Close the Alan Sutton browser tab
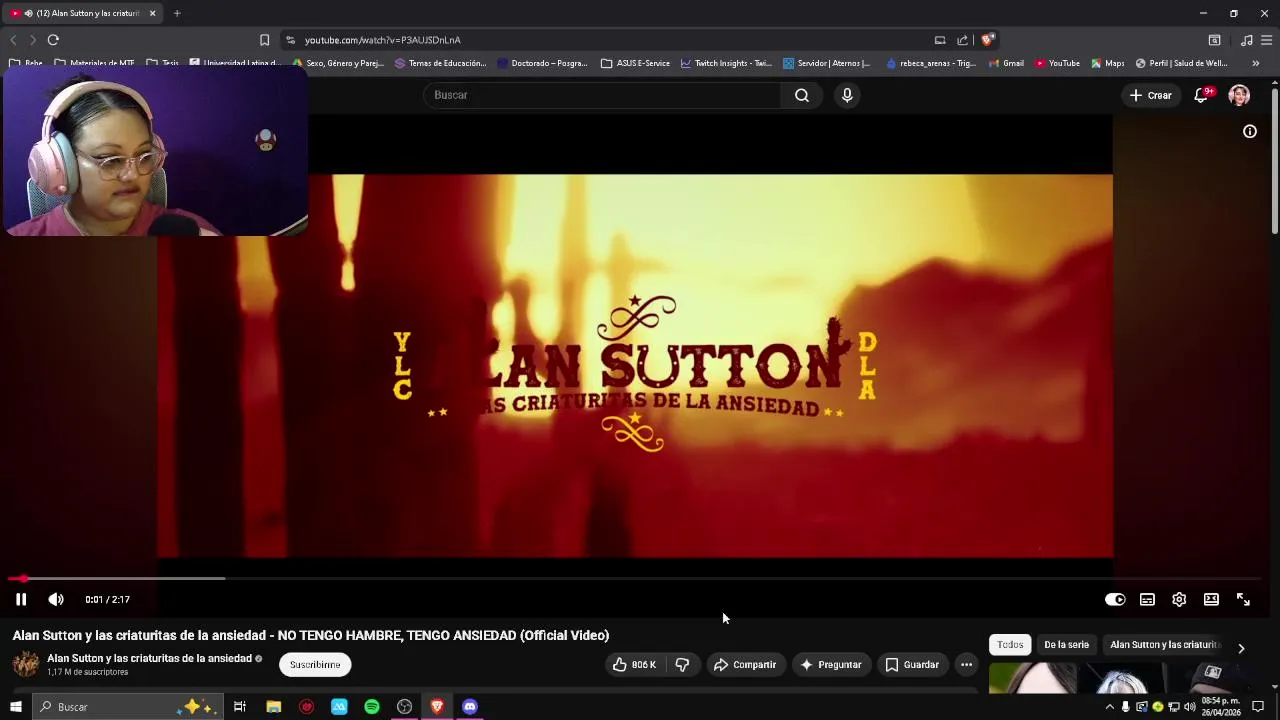Screen dimensions: 1280x720 (x=152, y=13)
